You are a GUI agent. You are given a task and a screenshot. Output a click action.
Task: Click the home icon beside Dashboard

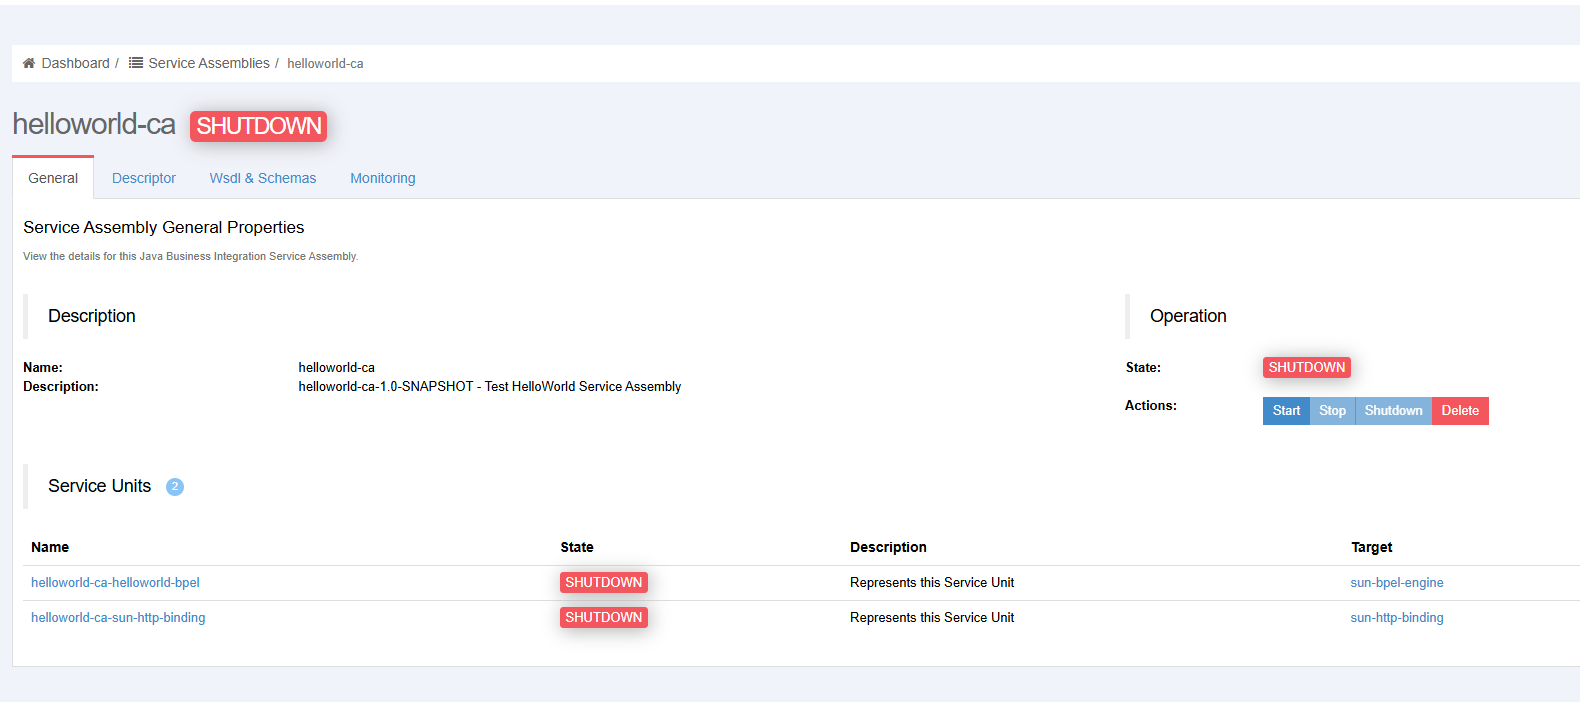(x=29, y=63)
